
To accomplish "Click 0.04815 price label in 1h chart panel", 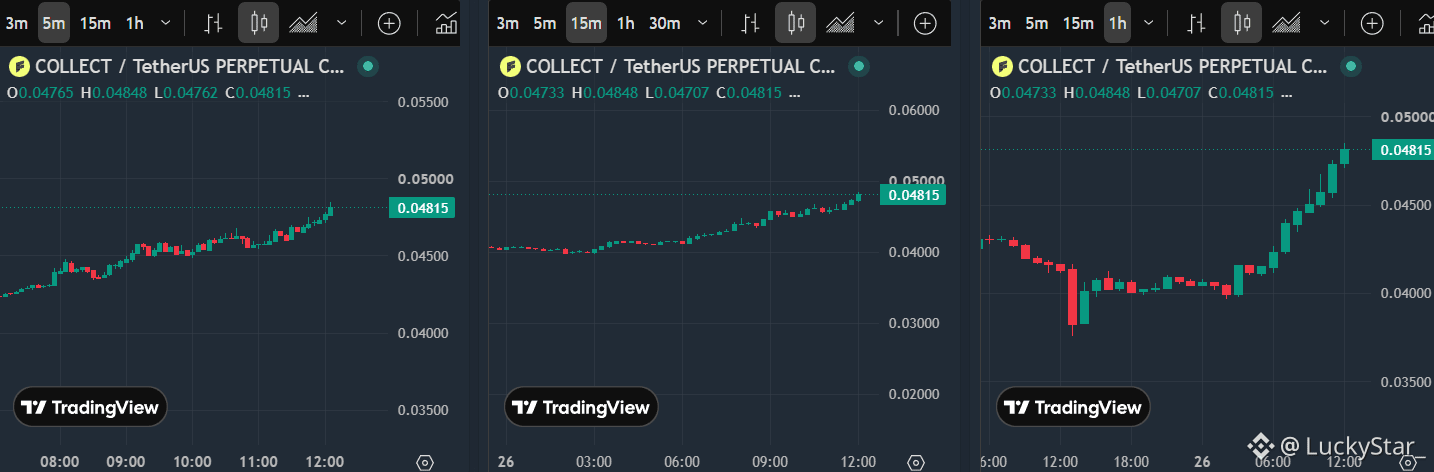I will 1404,150.
